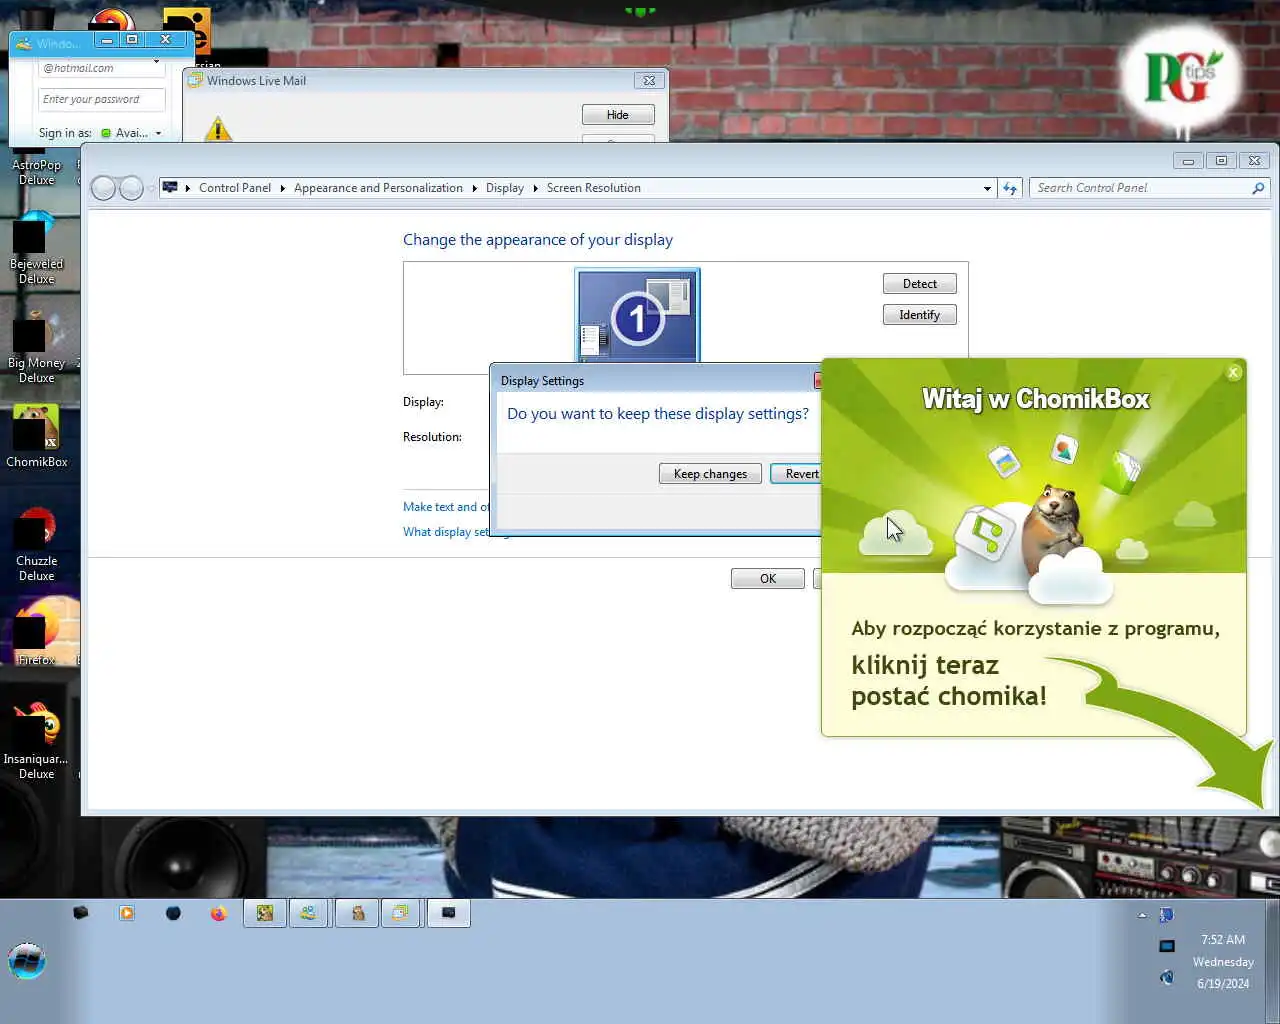
Task: Click the search magnifier icon
Action: [x=1258, y=188]
